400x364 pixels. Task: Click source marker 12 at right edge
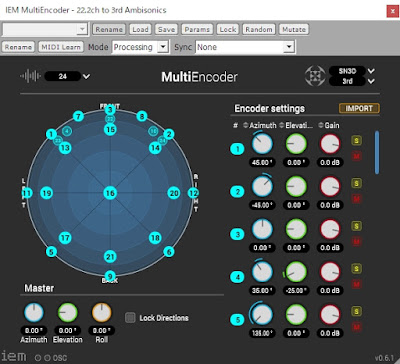tap(193, 193)
